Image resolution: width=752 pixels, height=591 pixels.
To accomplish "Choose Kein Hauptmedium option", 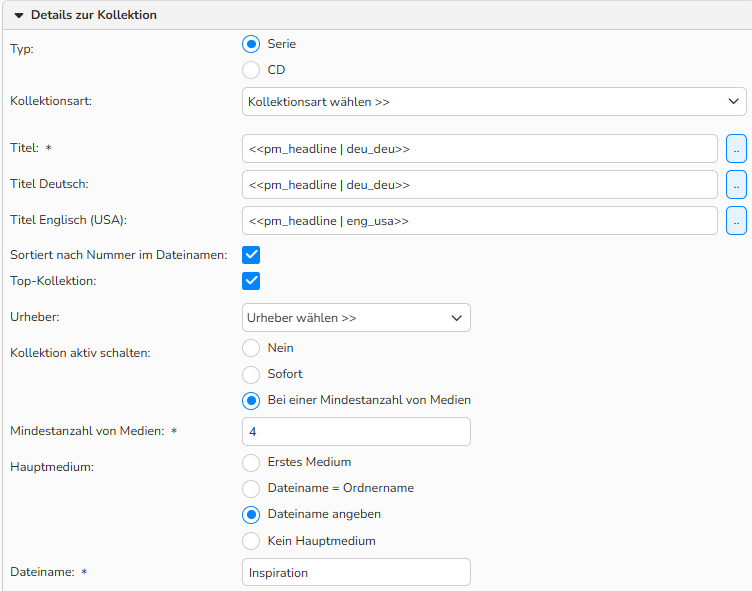I will [251, 541].
